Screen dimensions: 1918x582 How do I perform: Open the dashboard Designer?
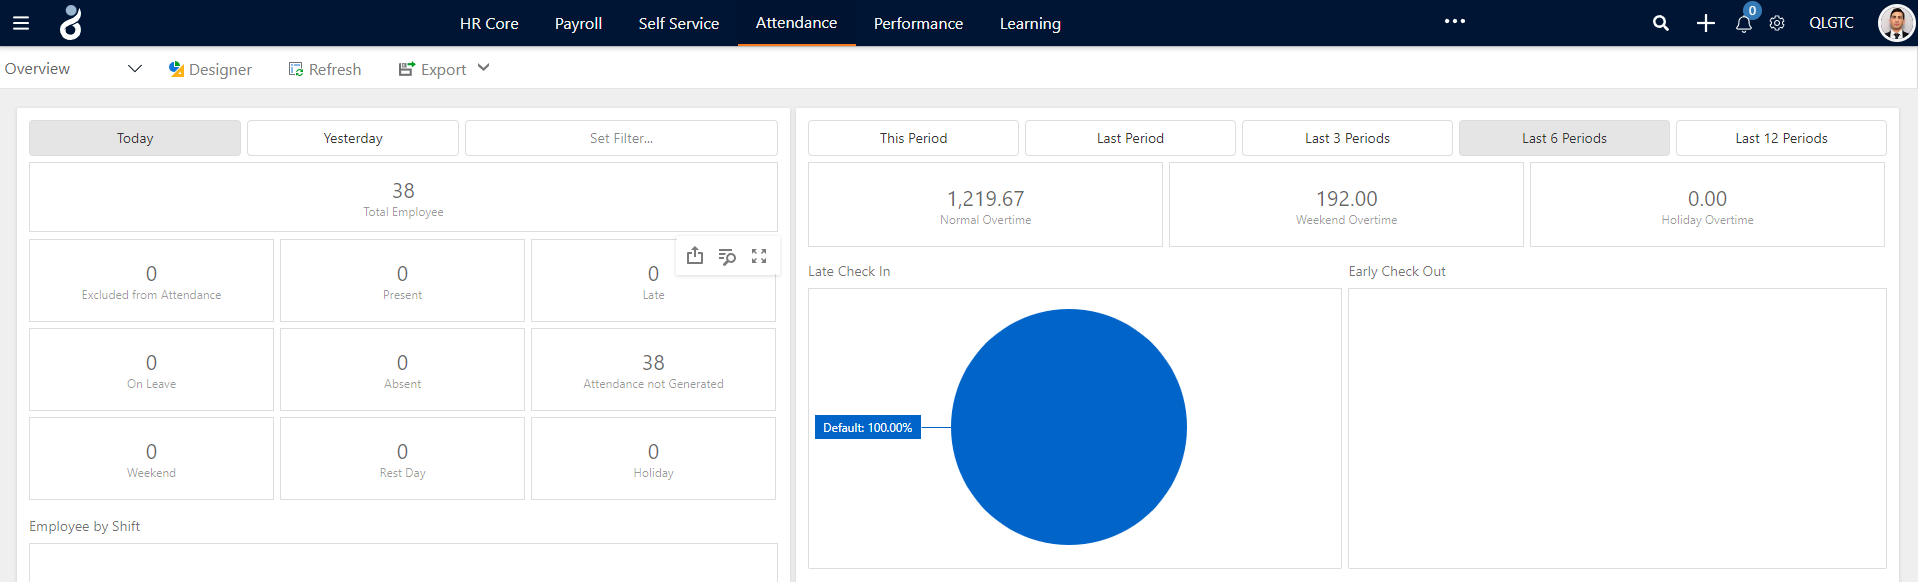(x=210, y=69)
